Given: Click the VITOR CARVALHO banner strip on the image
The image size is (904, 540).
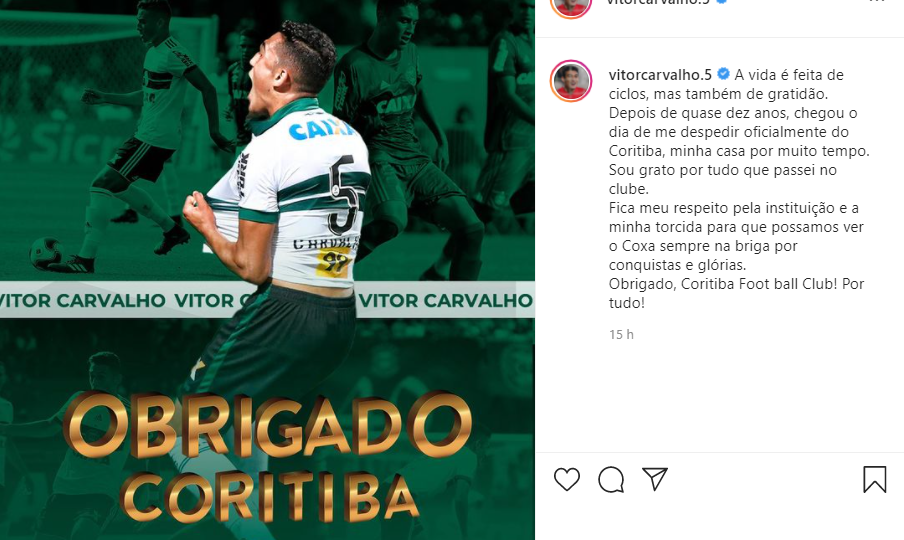Looking at the screenshot, I should [x=268, y=300].
